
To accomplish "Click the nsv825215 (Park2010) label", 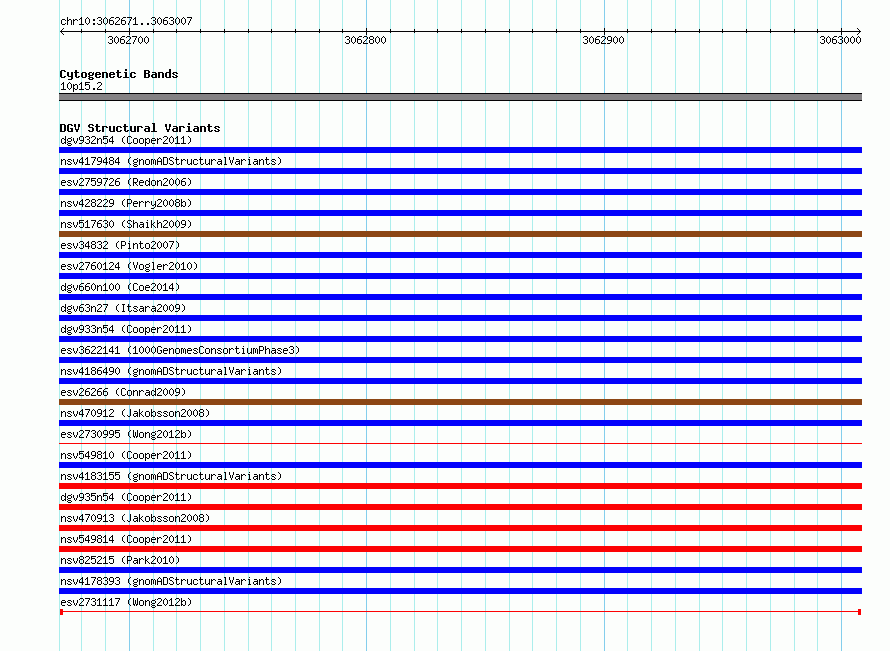I will point(120,560).
